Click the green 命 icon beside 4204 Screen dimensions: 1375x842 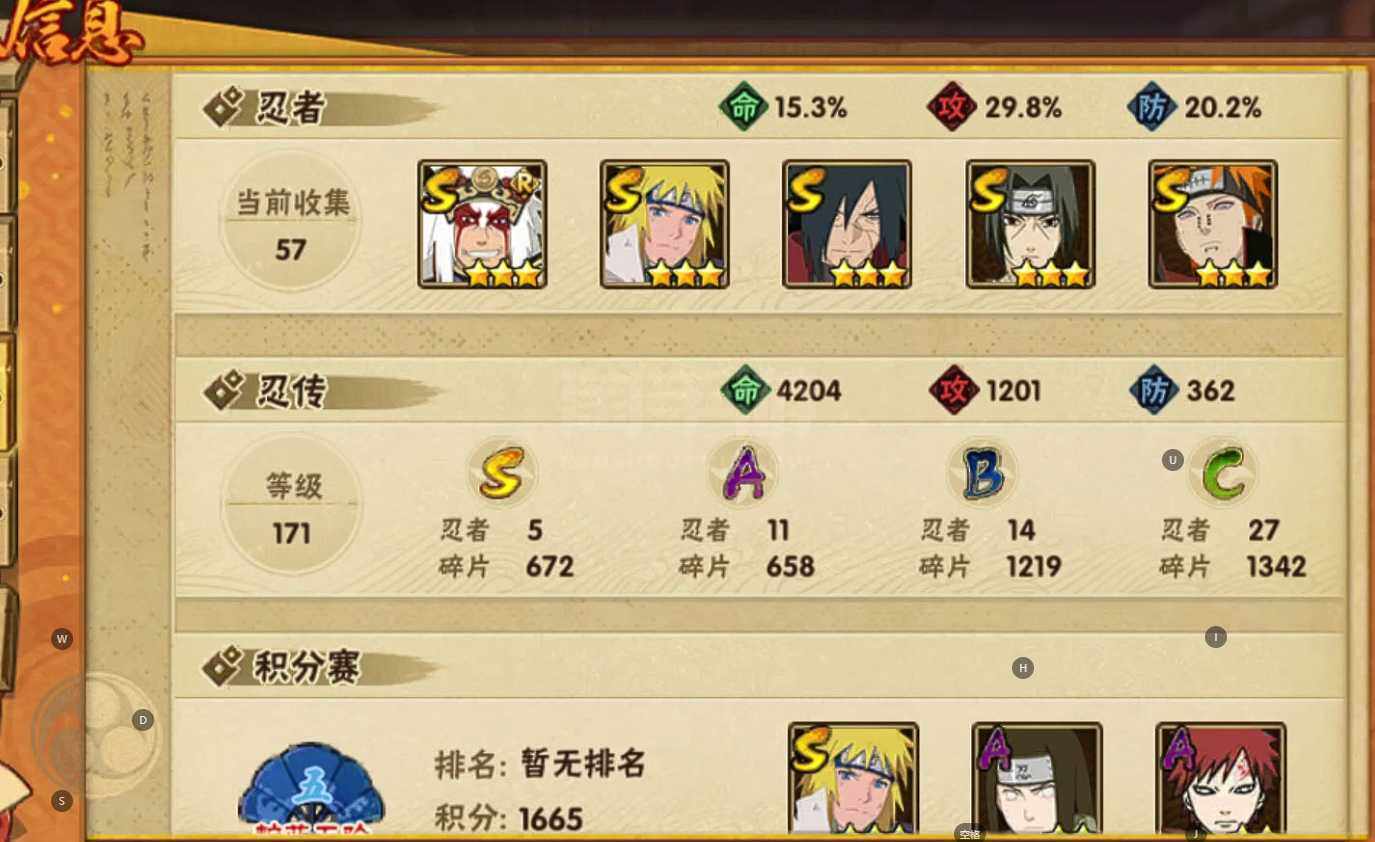[x=745, y=391]
